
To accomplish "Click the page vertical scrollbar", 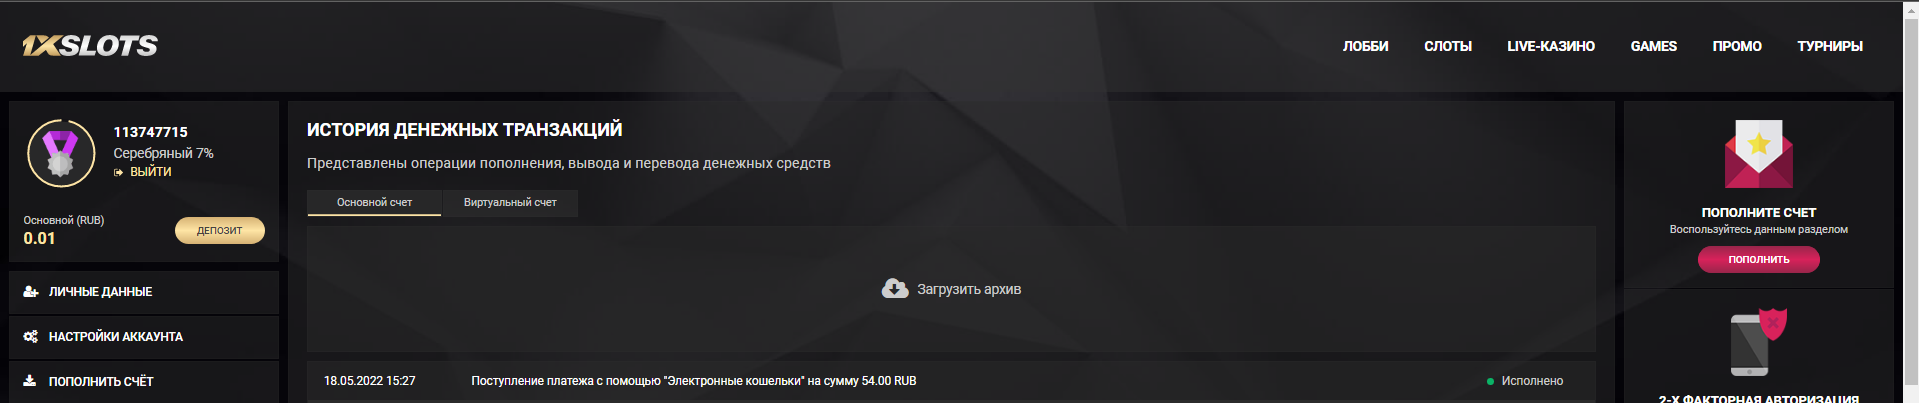I will pos(1910,201).
